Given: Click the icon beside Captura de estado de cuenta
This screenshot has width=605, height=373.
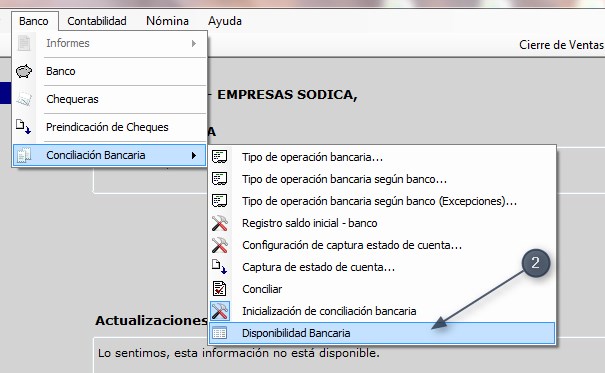Looking at the screenshot, I should click(x=219, y=267).
